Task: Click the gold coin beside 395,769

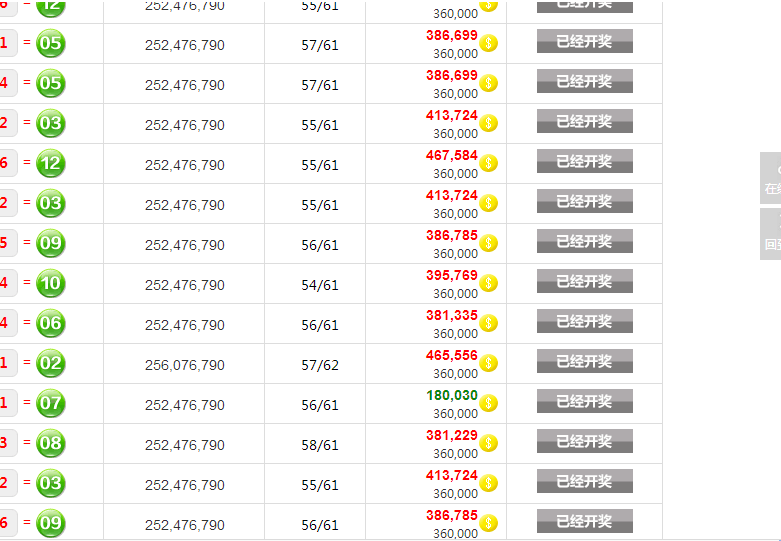Action: point(489,283)
